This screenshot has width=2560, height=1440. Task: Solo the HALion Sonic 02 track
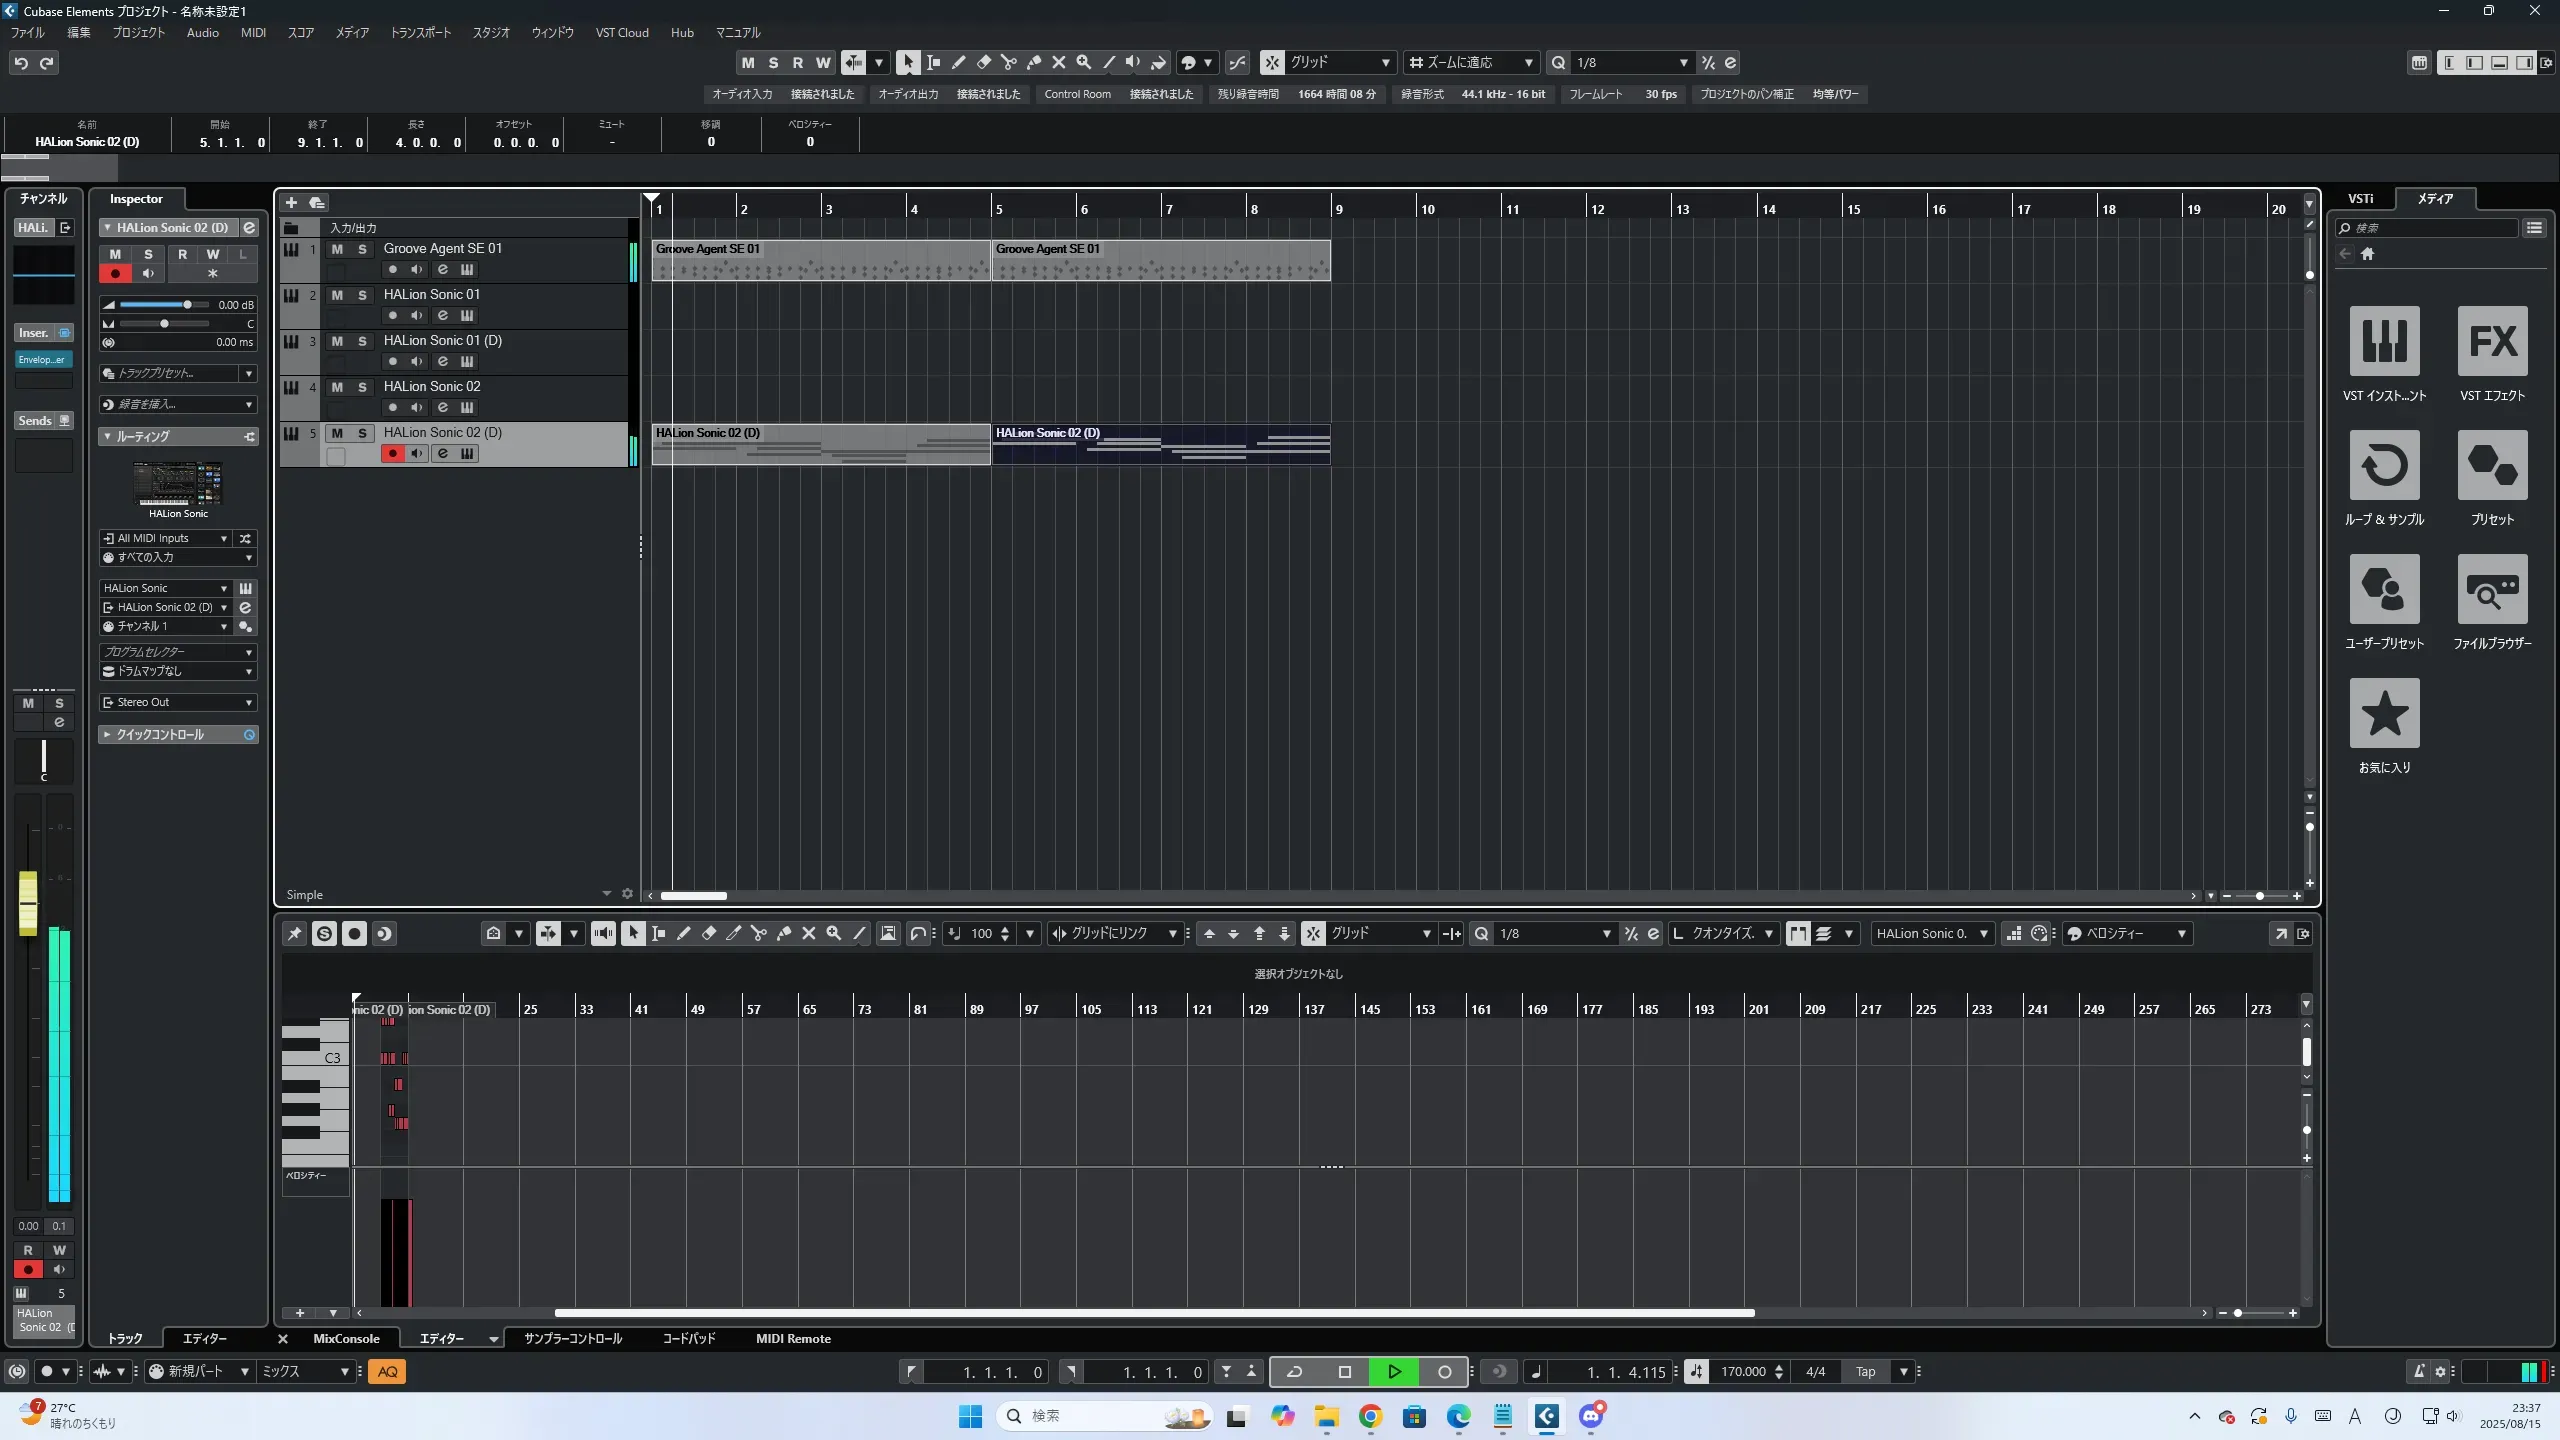(x=362, y=387)
